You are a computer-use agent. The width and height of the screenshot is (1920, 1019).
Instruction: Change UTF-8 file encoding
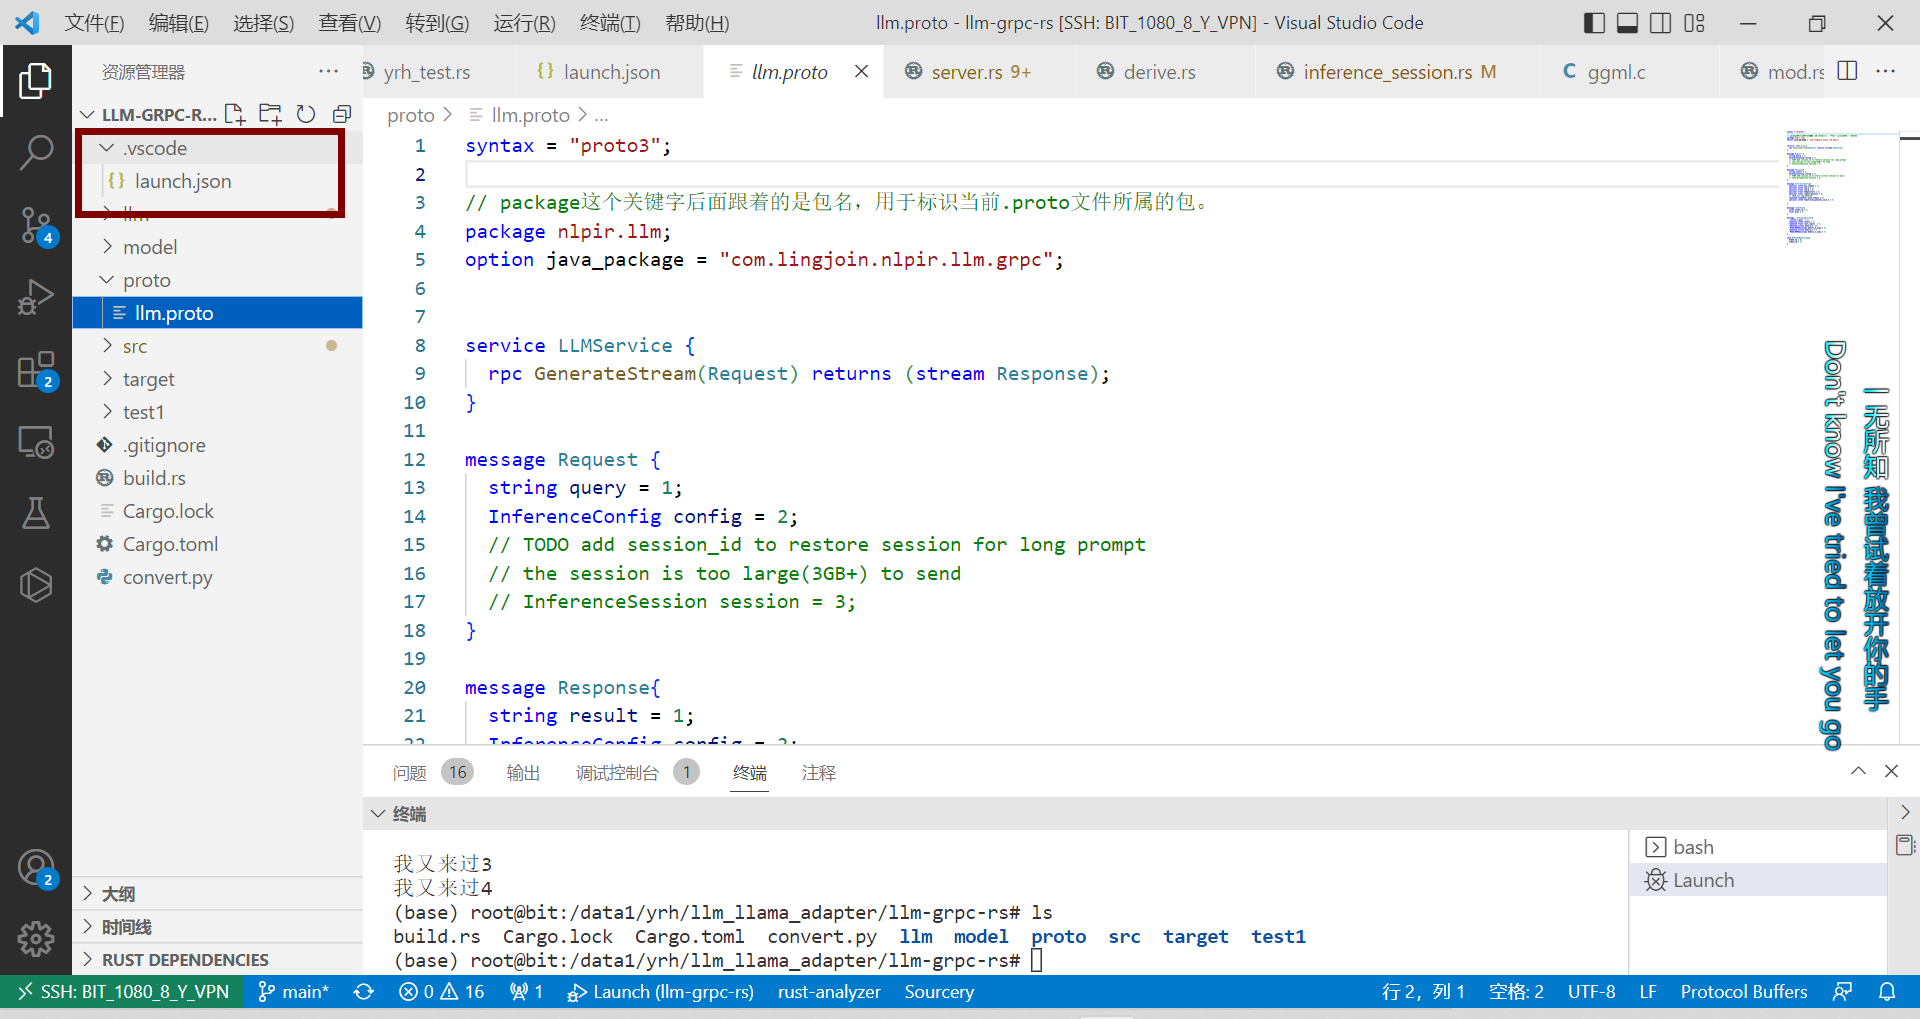[1591, 991]
